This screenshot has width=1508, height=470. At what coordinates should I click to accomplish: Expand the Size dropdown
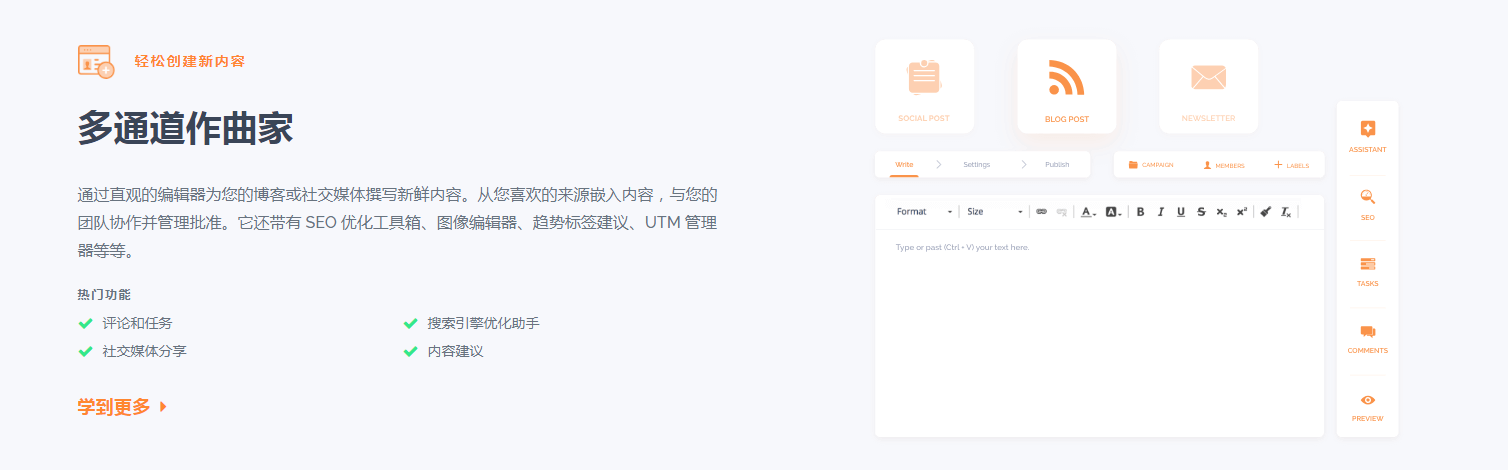click(x=994, y=212)
